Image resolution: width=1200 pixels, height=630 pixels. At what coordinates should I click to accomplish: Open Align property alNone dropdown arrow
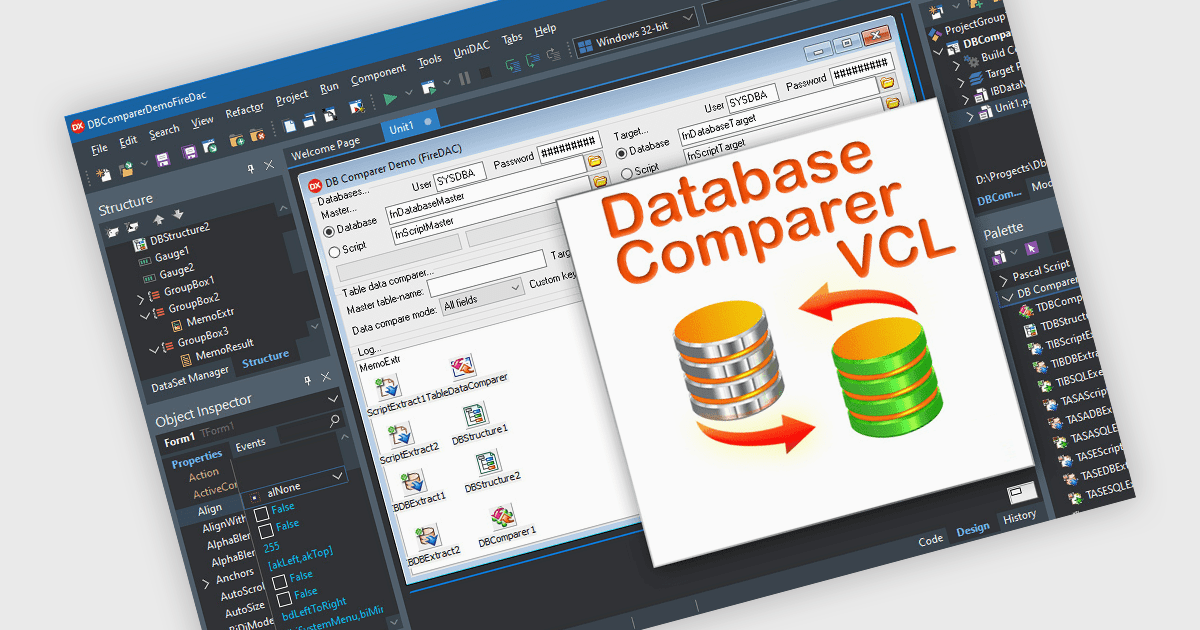click(336, 475)
